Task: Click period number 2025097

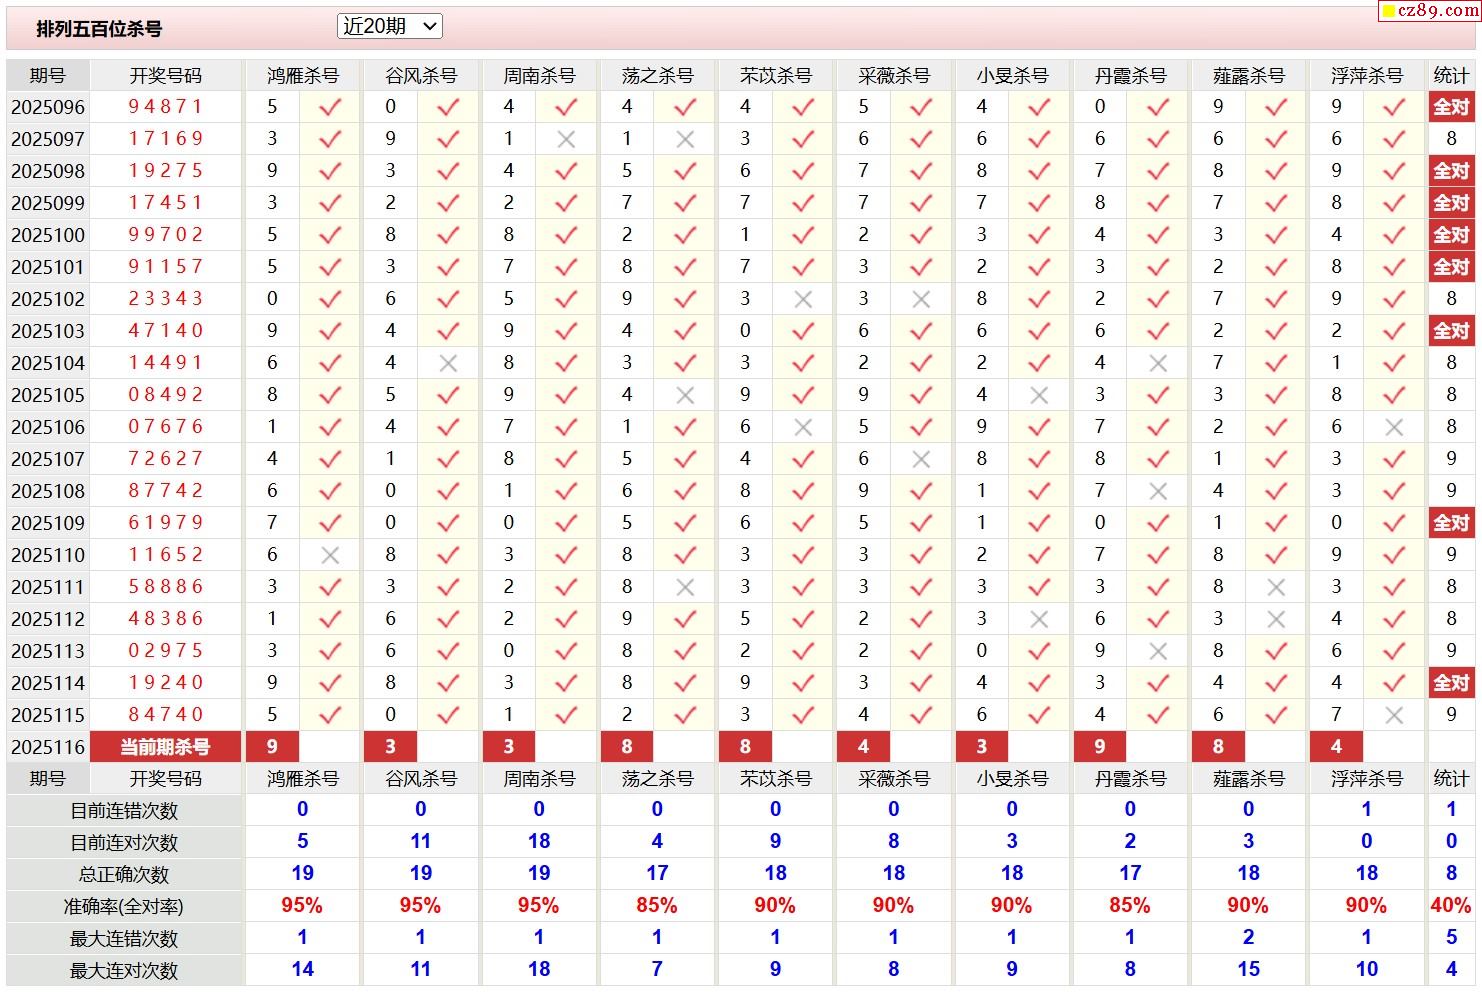Action: [x=48, y=139]
